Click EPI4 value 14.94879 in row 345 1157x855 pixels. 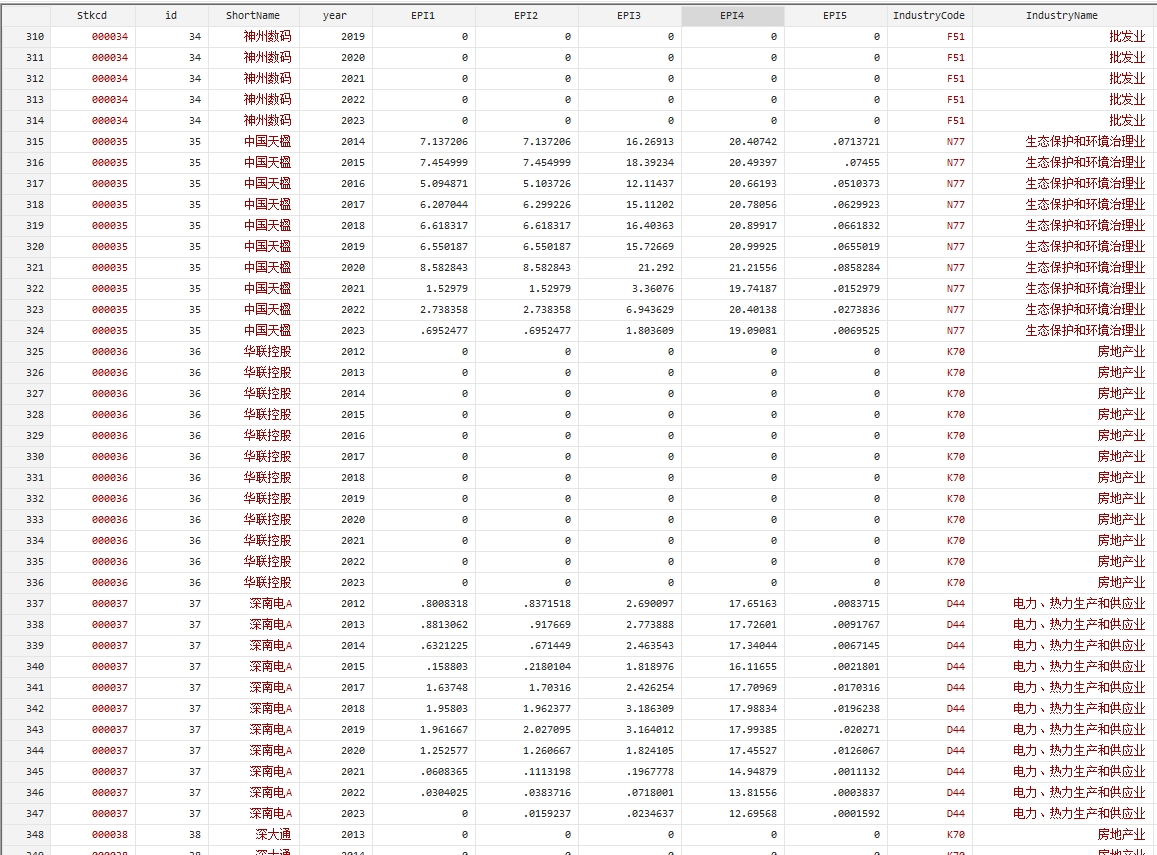(x=753, y=772)
